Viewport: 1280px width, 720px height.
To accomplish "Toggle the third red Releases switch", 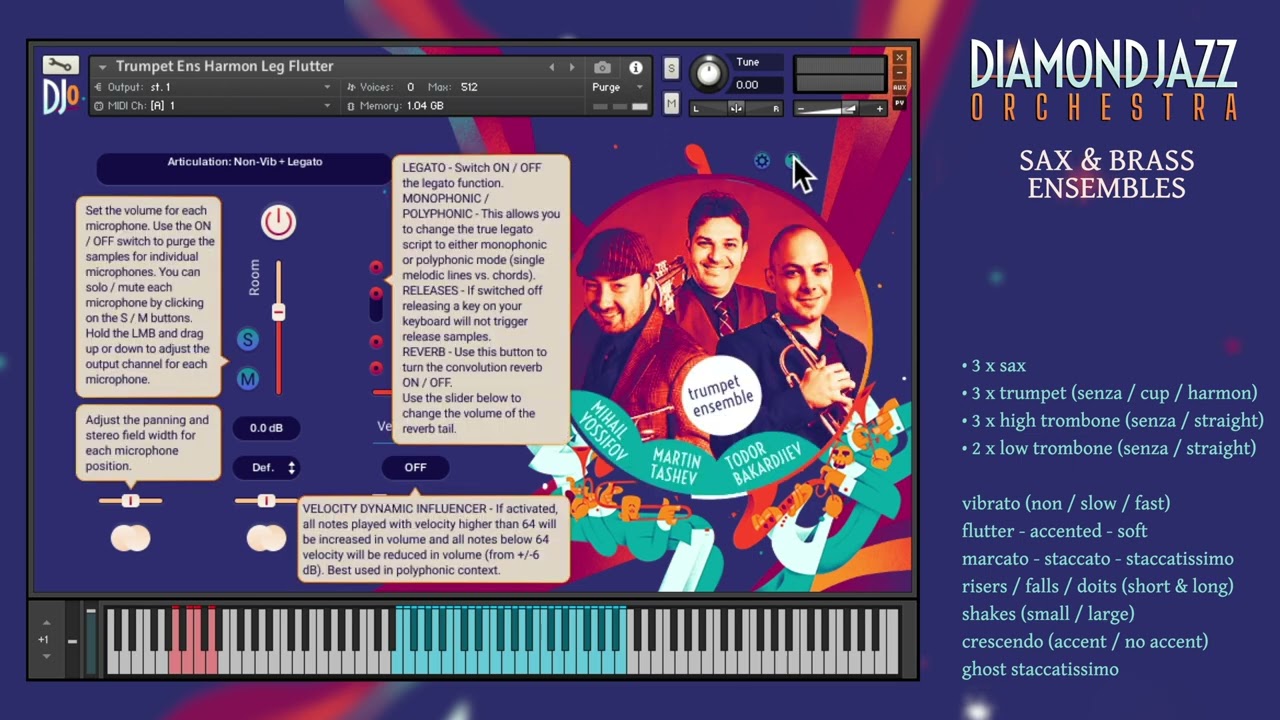I will 376,342.
